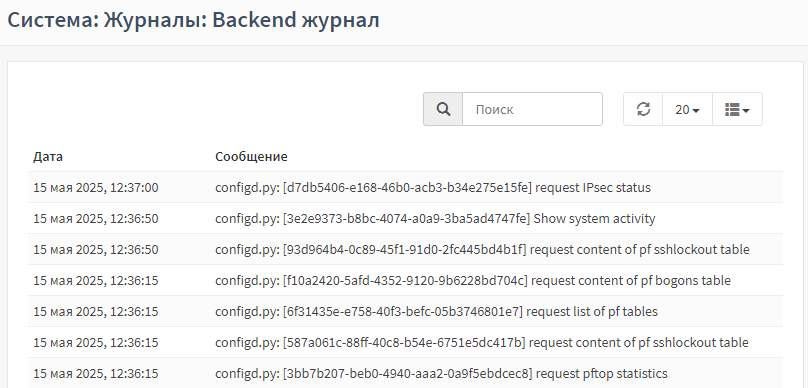Click the Сообщение column header

(251, 157)
